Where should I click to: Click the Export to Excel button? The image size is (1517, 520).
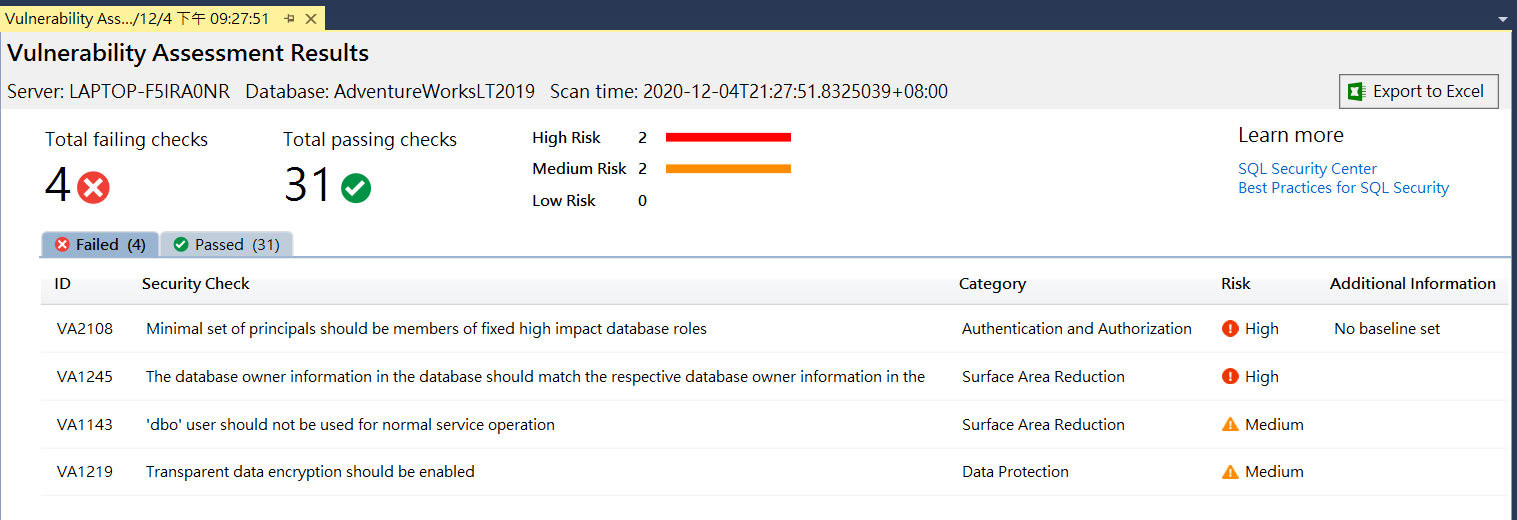(x=1418, y=91)
